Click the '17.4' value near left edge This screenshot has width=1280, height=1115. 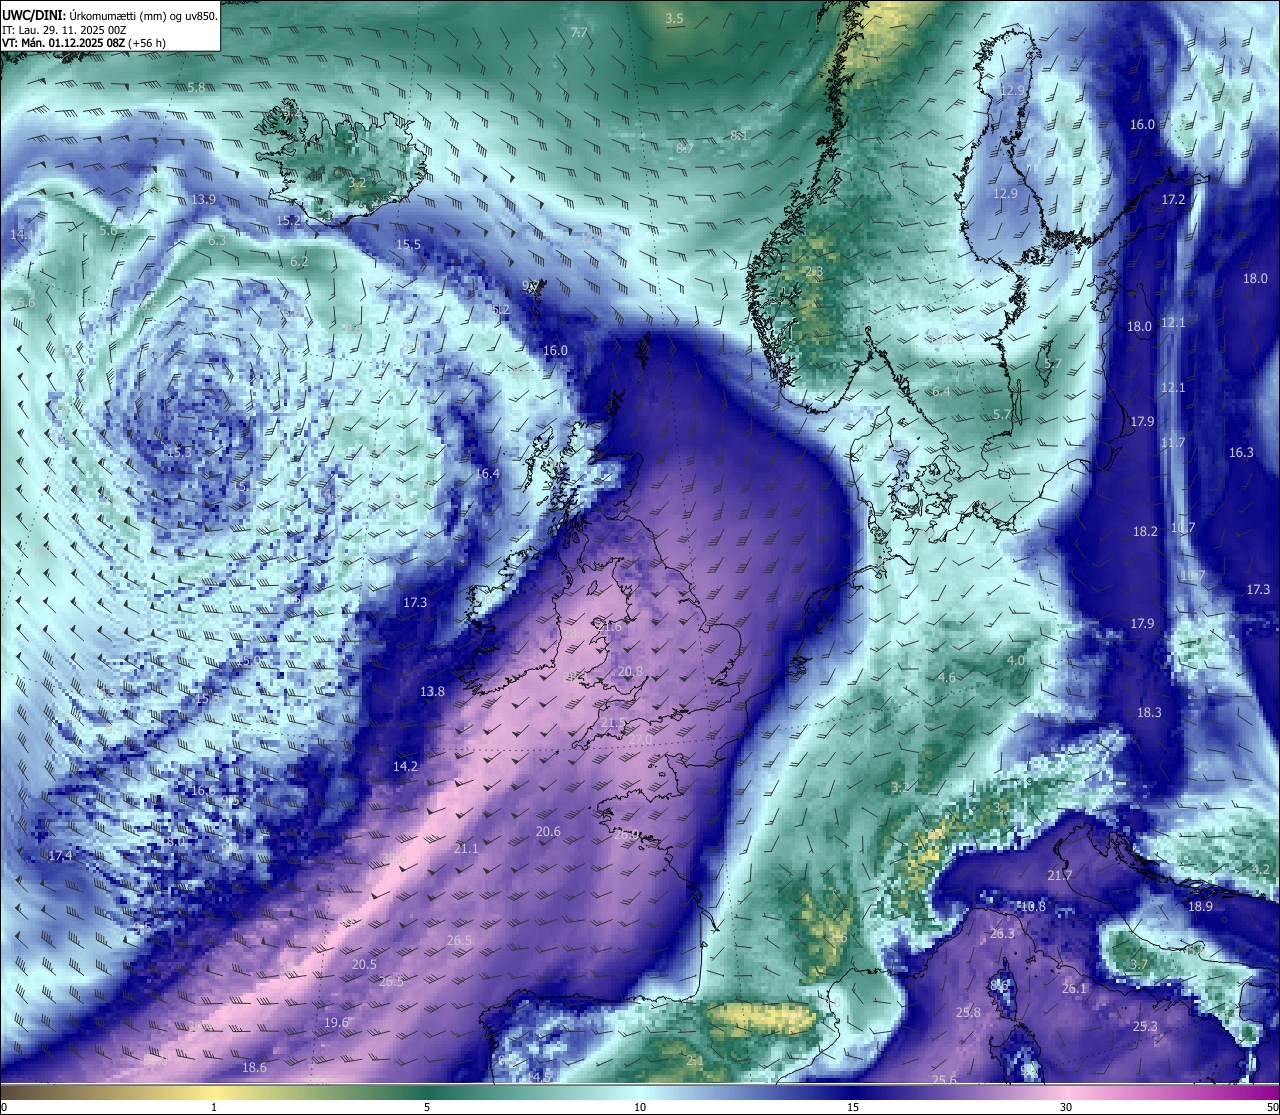click(x=60, y=856)
